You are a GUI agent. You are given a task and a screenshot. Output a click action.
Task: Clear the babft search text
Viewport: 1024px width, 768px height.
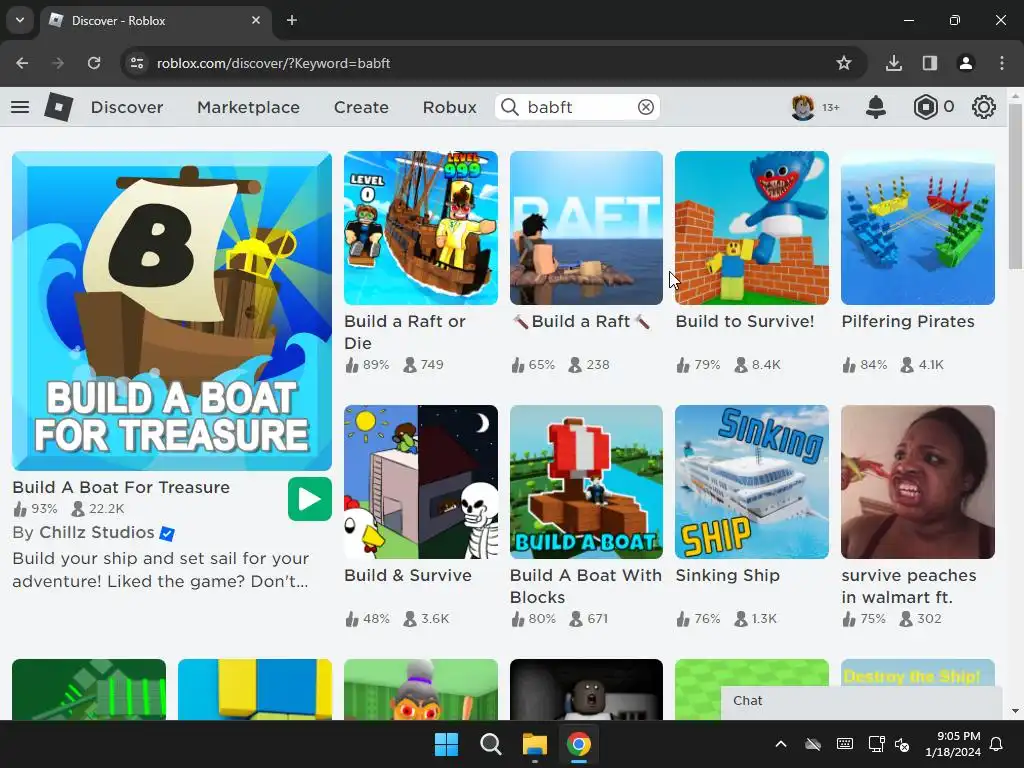(645, 107)
